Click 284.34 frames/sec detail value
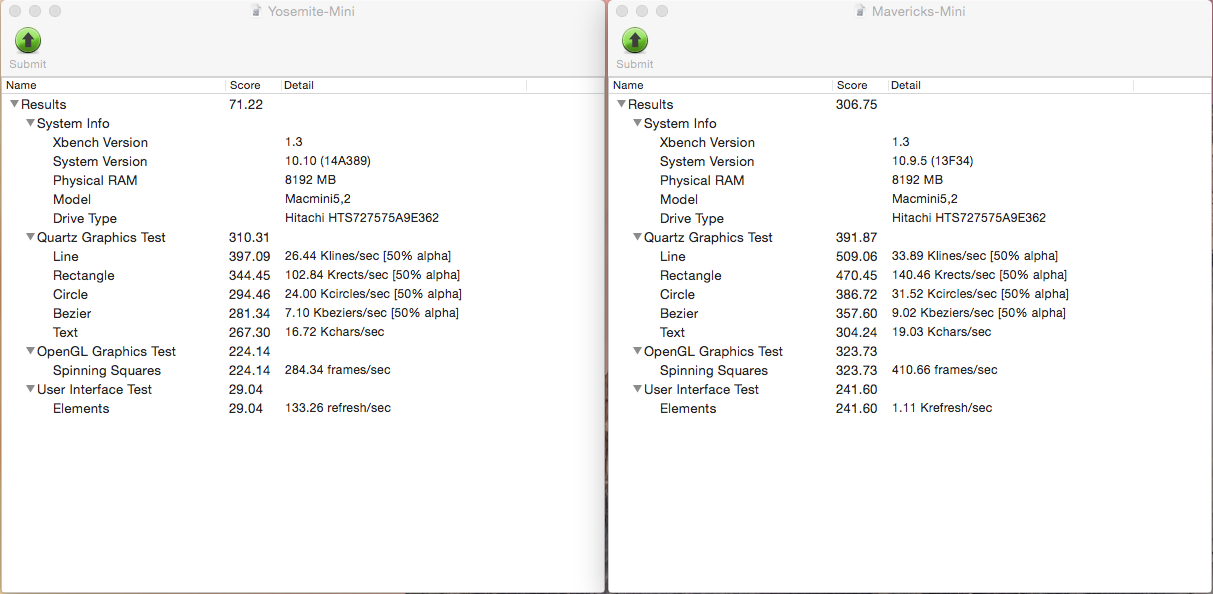This screenshot has height=594, width=1213. point(338,370)
